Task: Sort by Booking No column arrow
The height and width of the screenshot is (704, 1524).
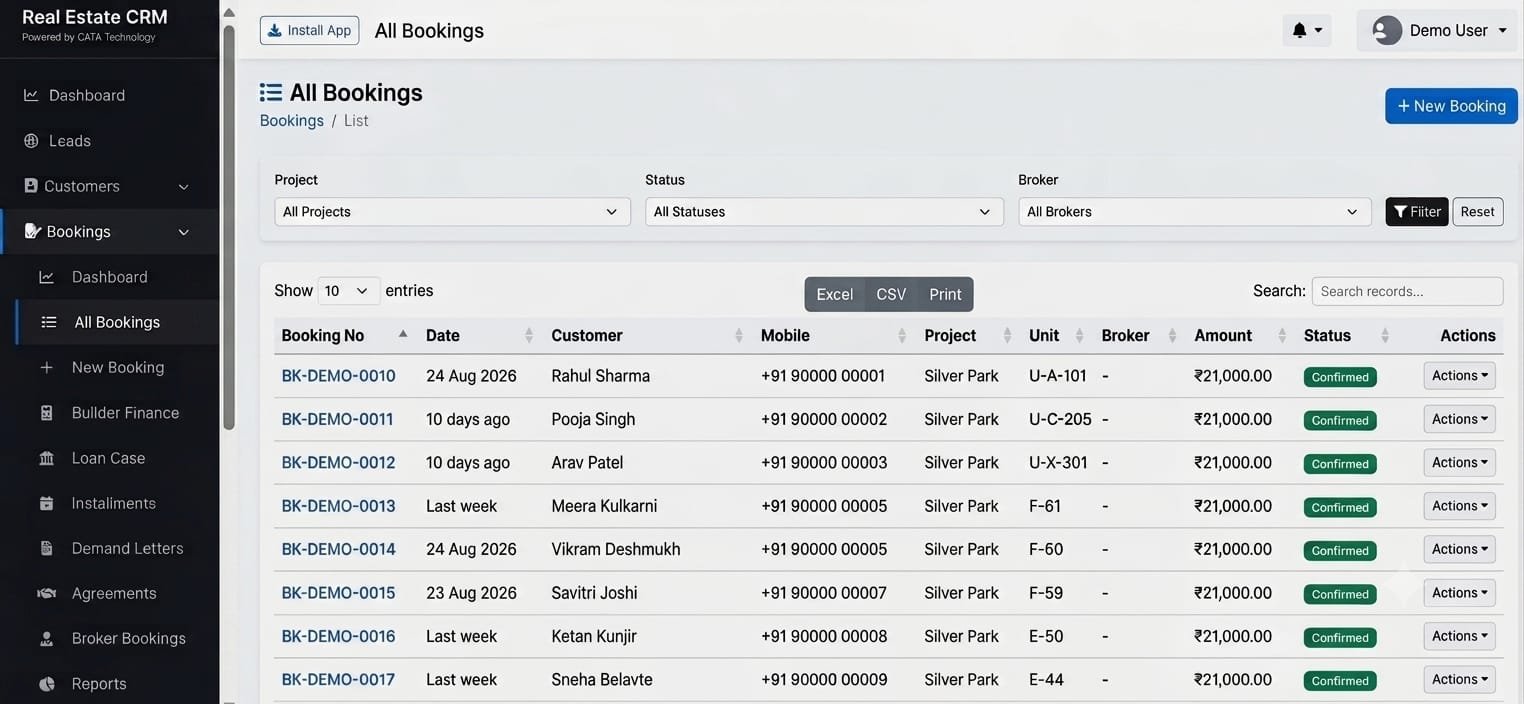Action: [403, 335]
